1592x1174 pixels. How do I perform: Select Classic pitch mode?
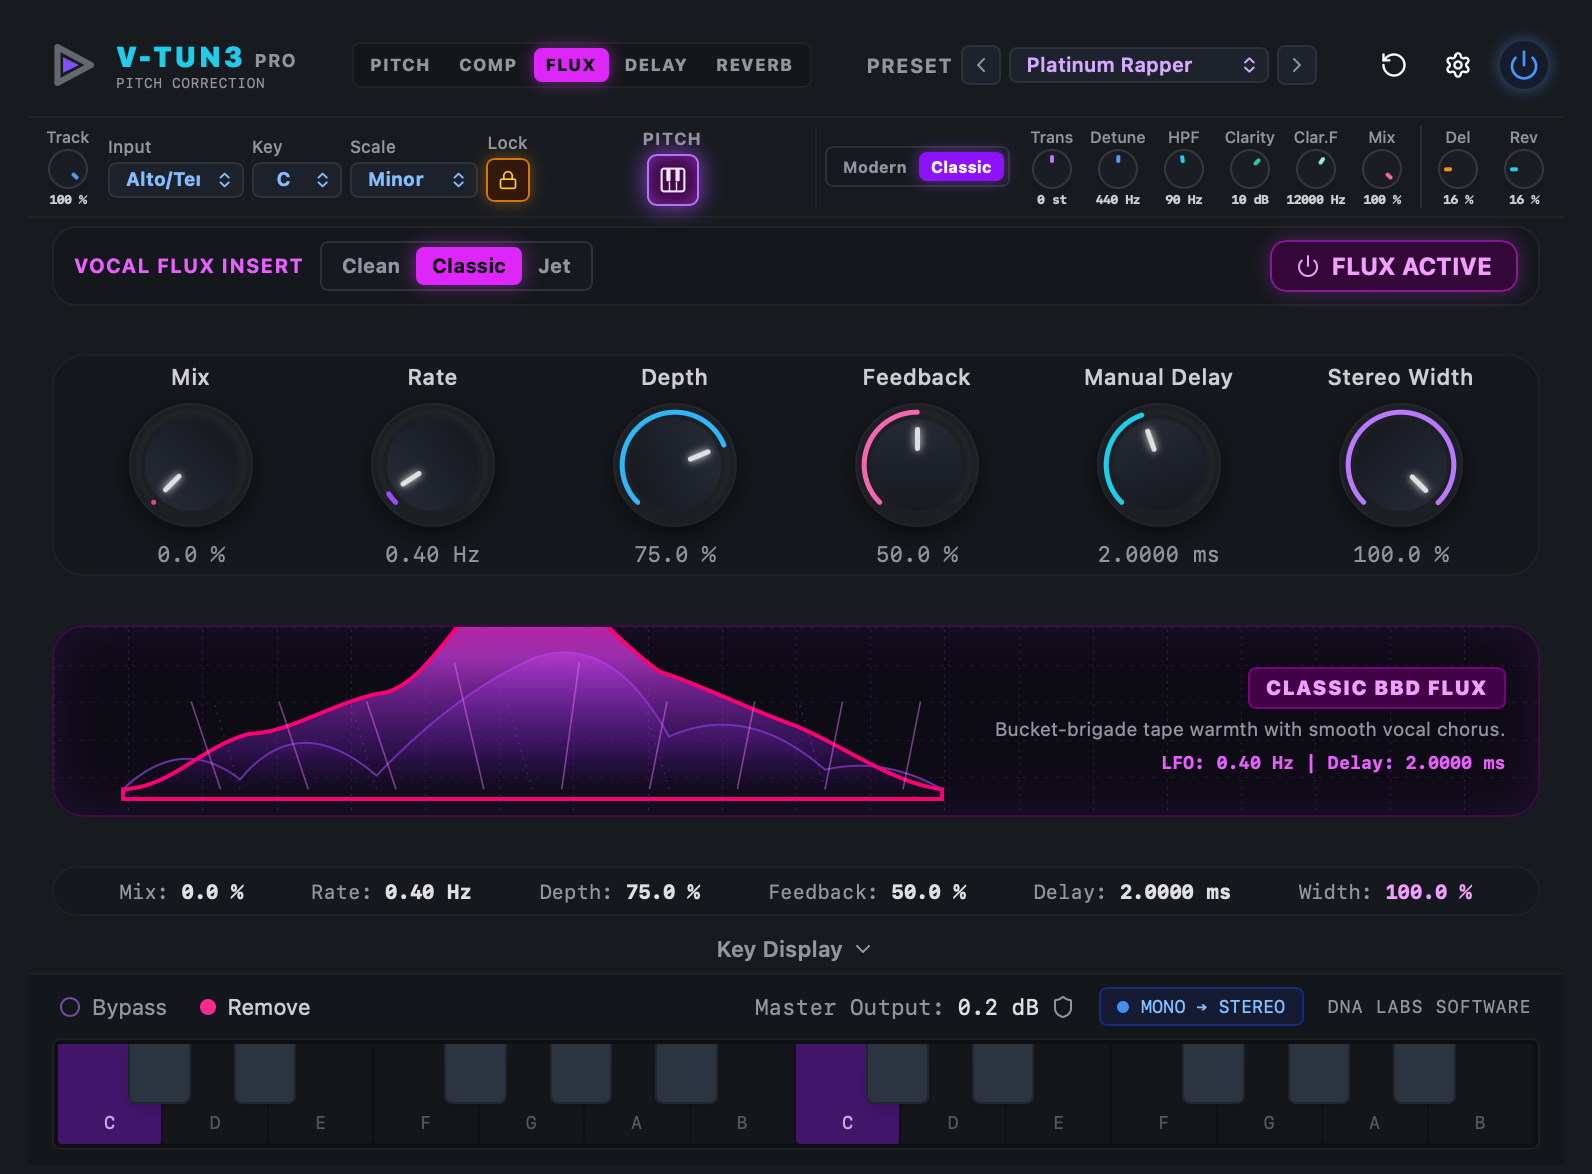point(961,167)
